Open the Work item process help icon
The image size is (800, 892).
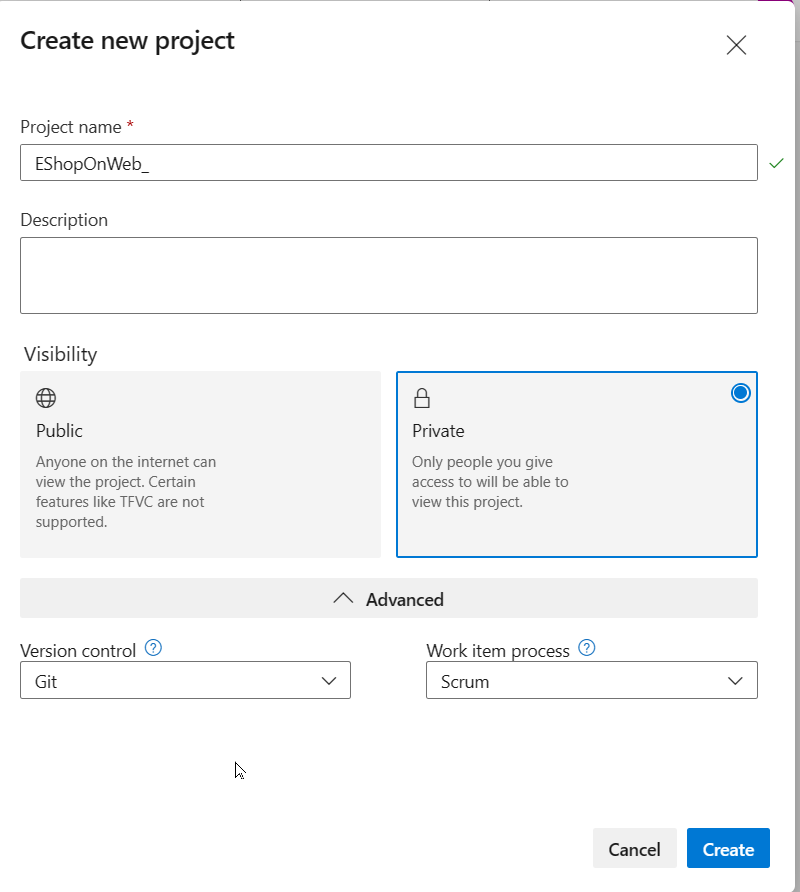(589, 648)
